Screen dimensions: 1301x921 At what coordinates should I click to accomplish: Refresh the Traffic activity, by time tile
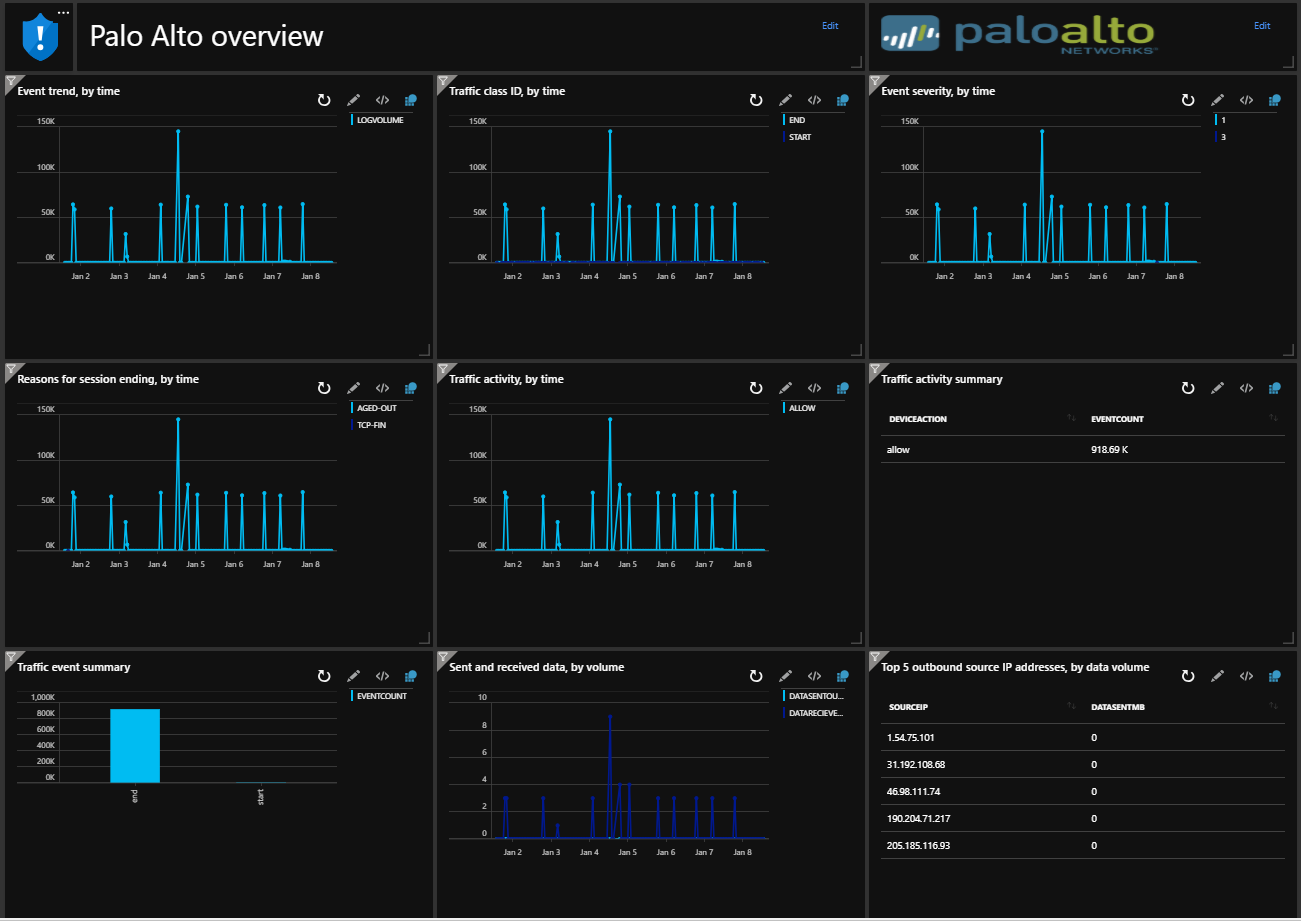point(756,388)
